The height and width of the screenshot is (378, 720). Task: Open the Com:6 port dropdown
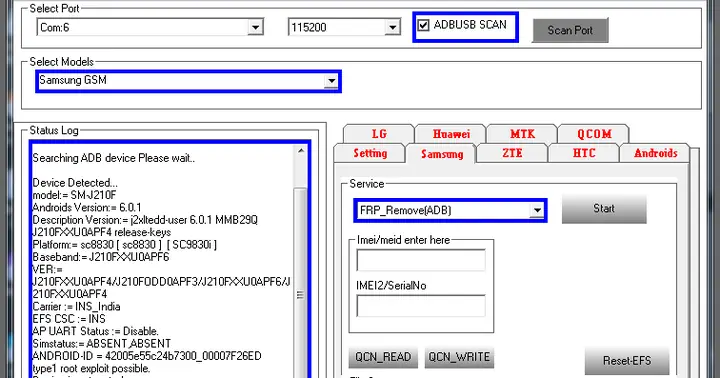pos(255,28)
